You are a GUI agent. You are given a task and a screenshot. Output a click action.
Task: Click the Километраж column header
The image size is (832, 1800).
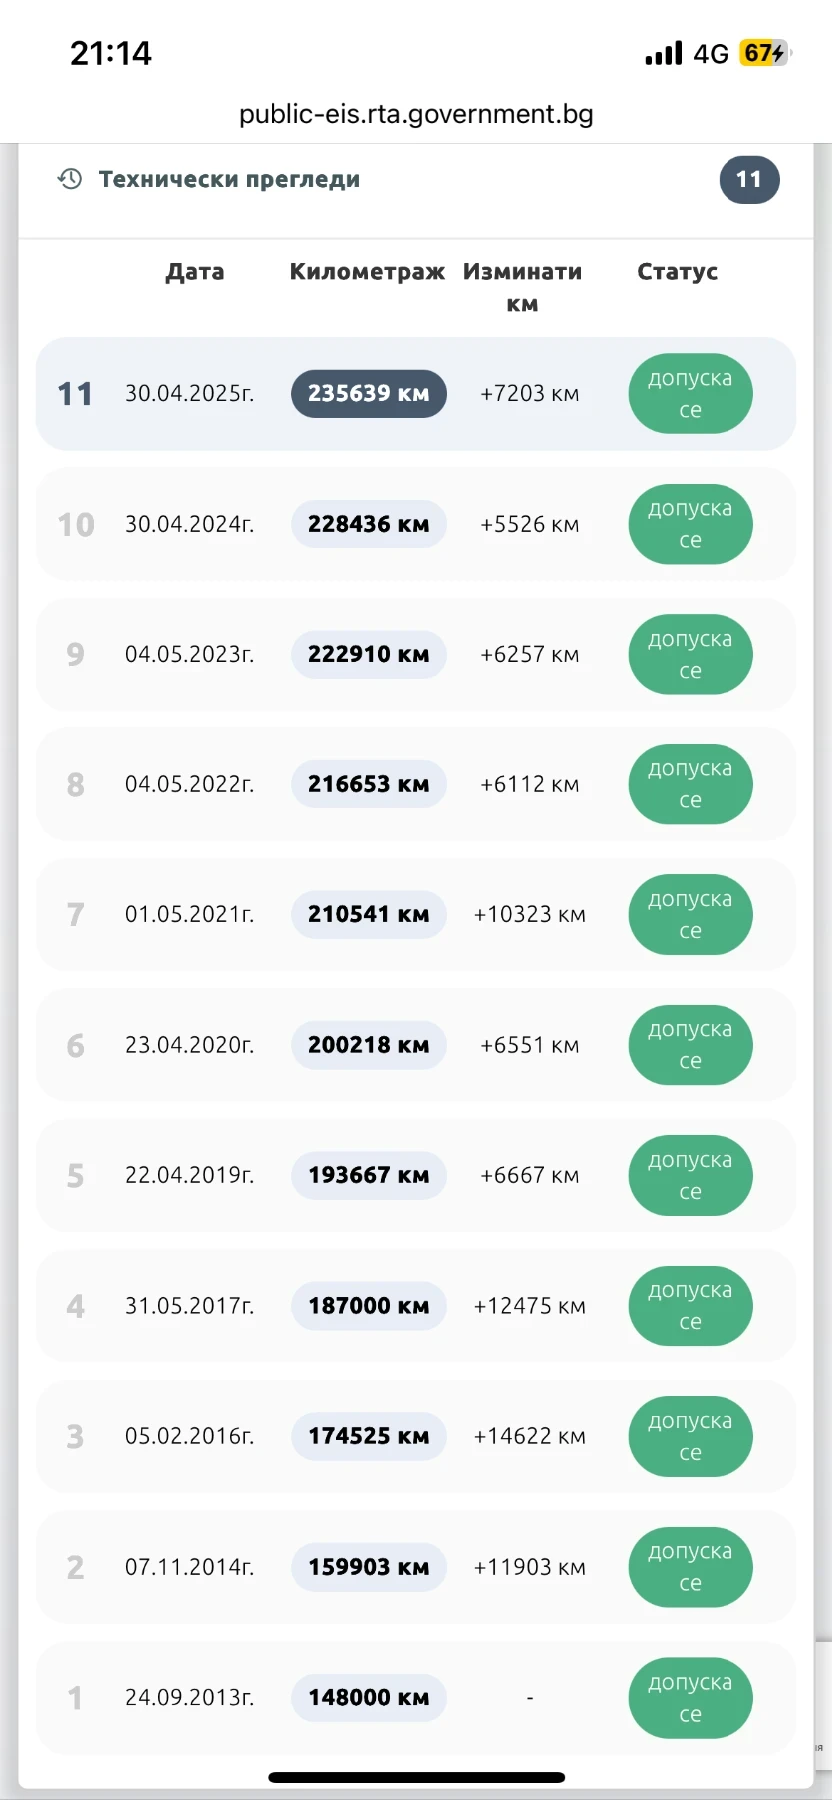(367, 272)
